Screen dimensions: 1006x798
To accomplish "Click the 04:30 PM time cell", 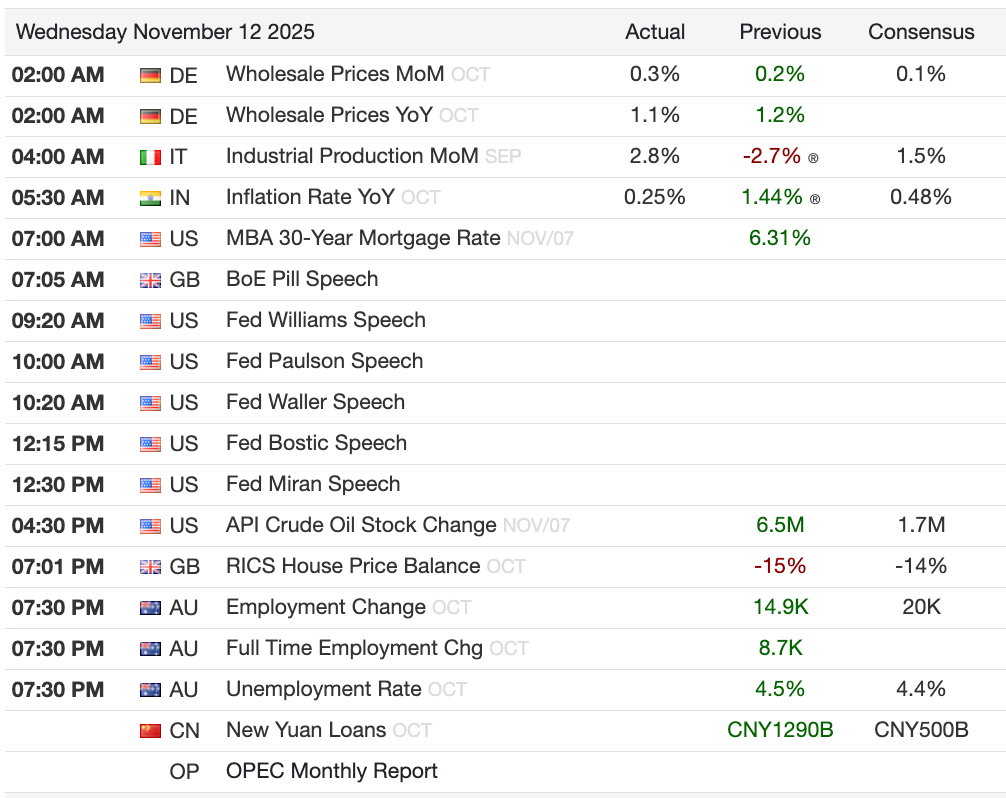I will point(58,526).
